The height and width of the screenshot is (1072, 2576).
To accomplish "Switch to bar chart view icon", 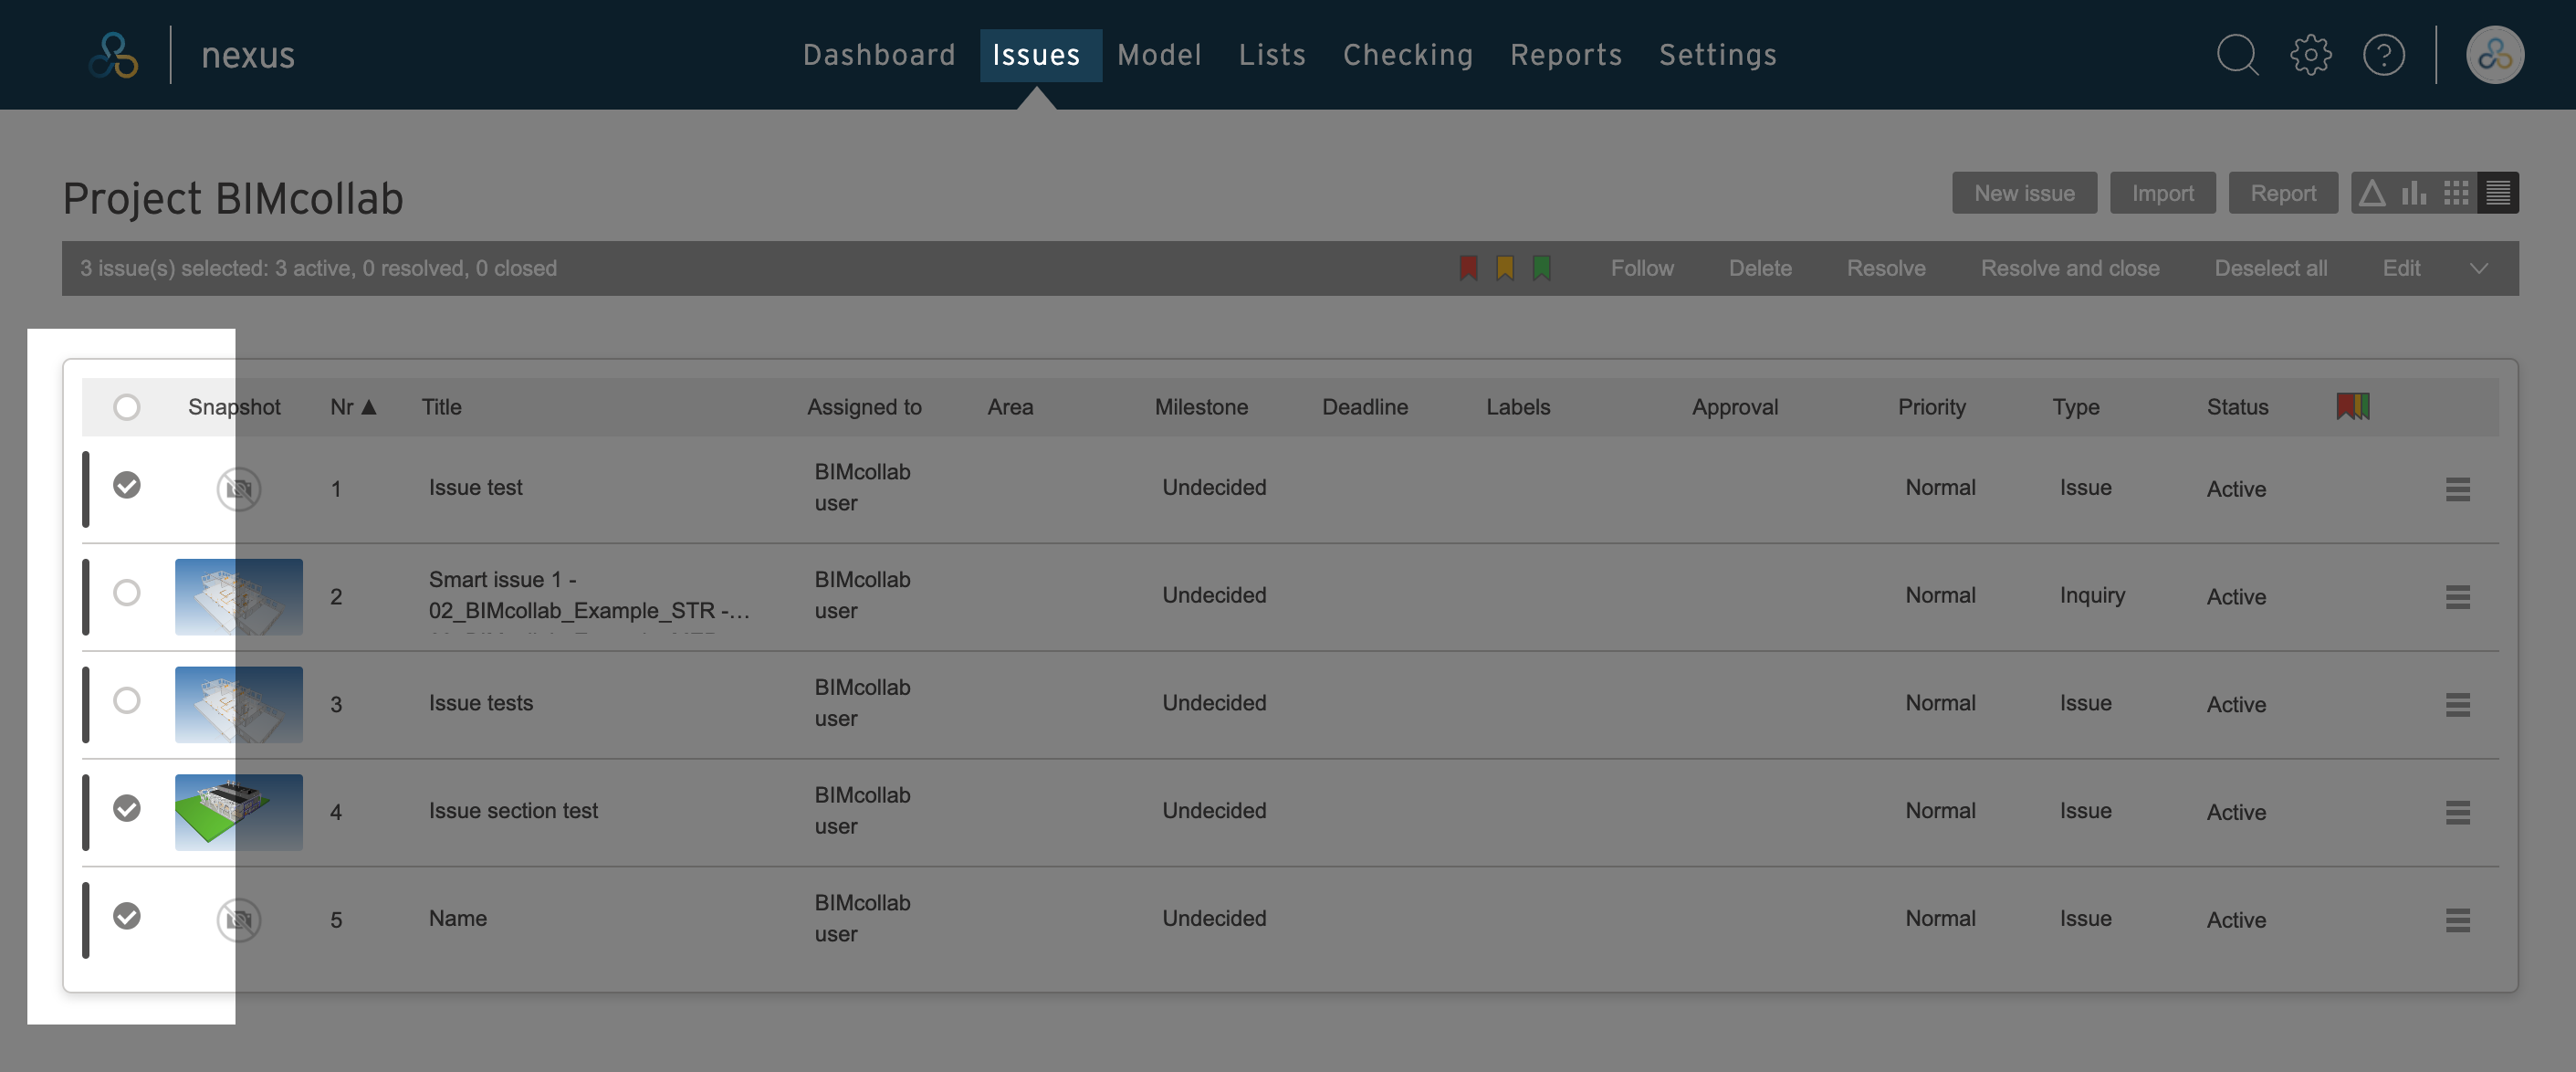I will point(2413,193).
